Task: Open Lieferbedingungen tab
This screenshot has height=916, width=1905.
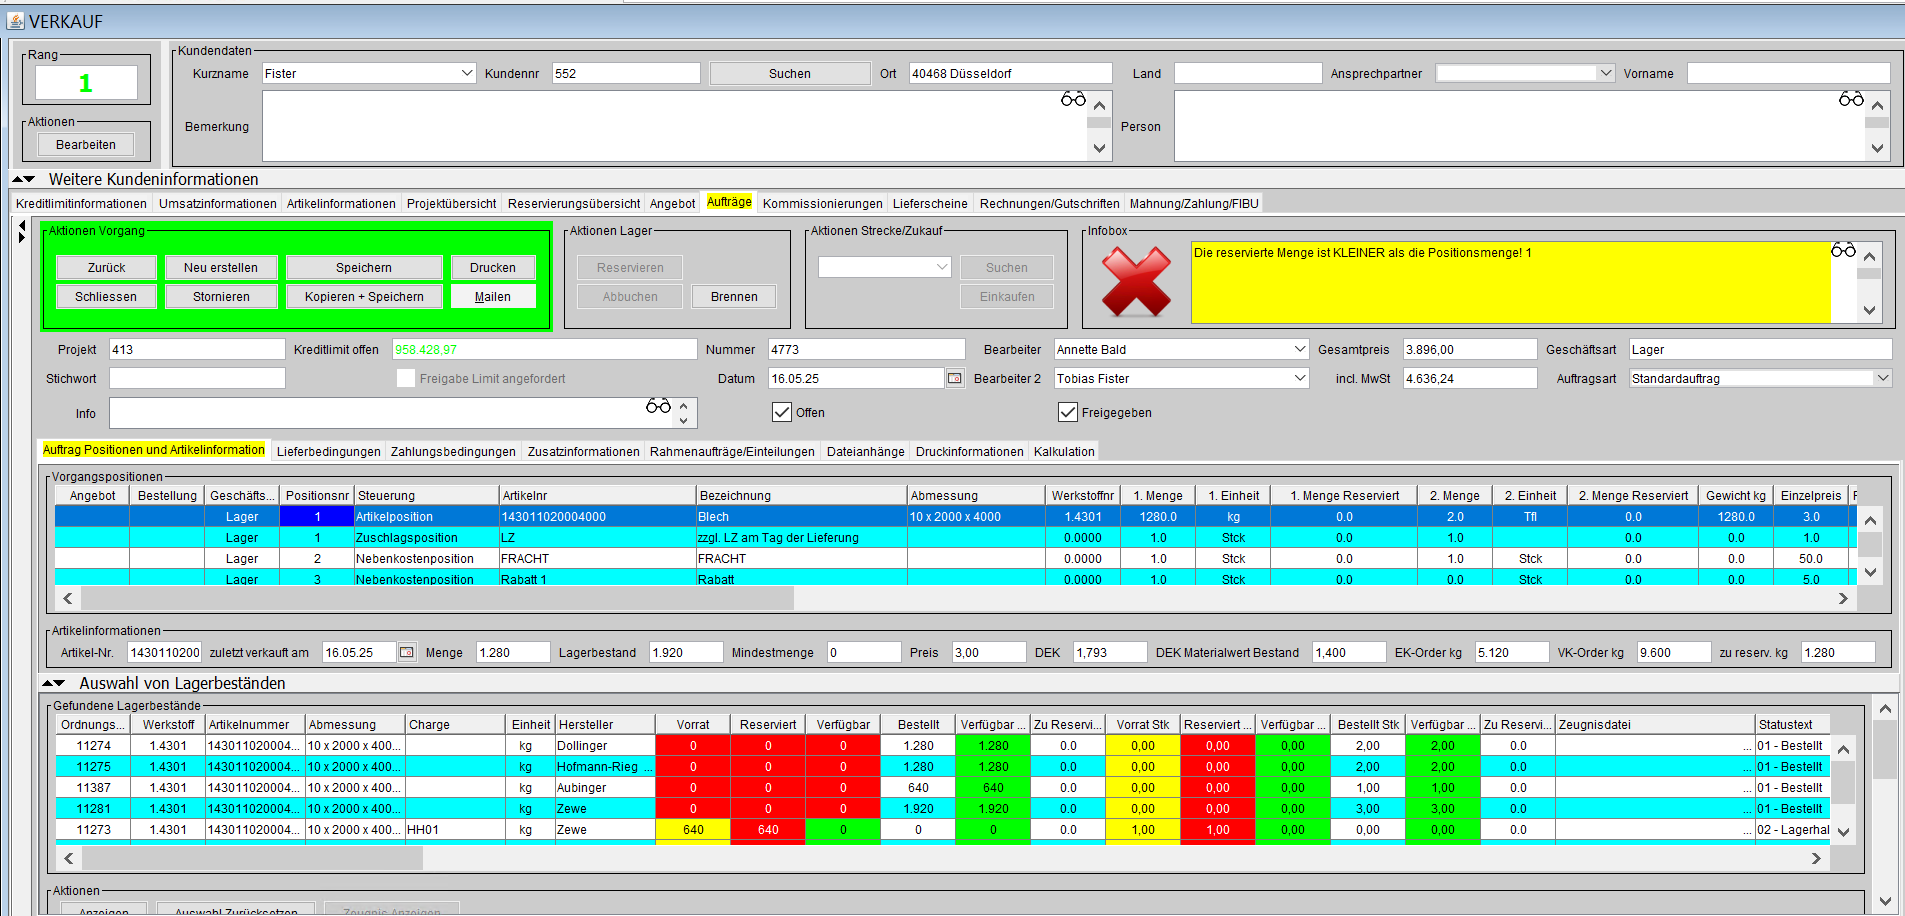Action: [328, 451]
